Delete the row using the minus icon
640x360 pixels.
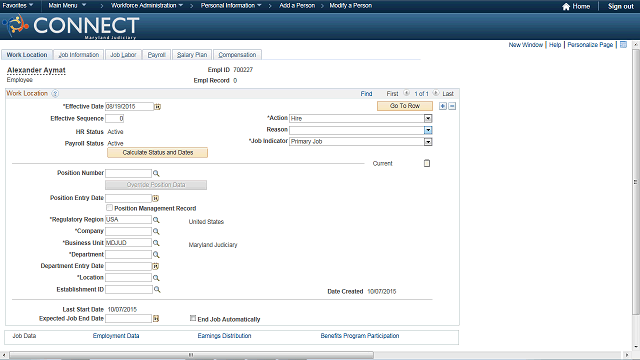(x=452, y=106)
